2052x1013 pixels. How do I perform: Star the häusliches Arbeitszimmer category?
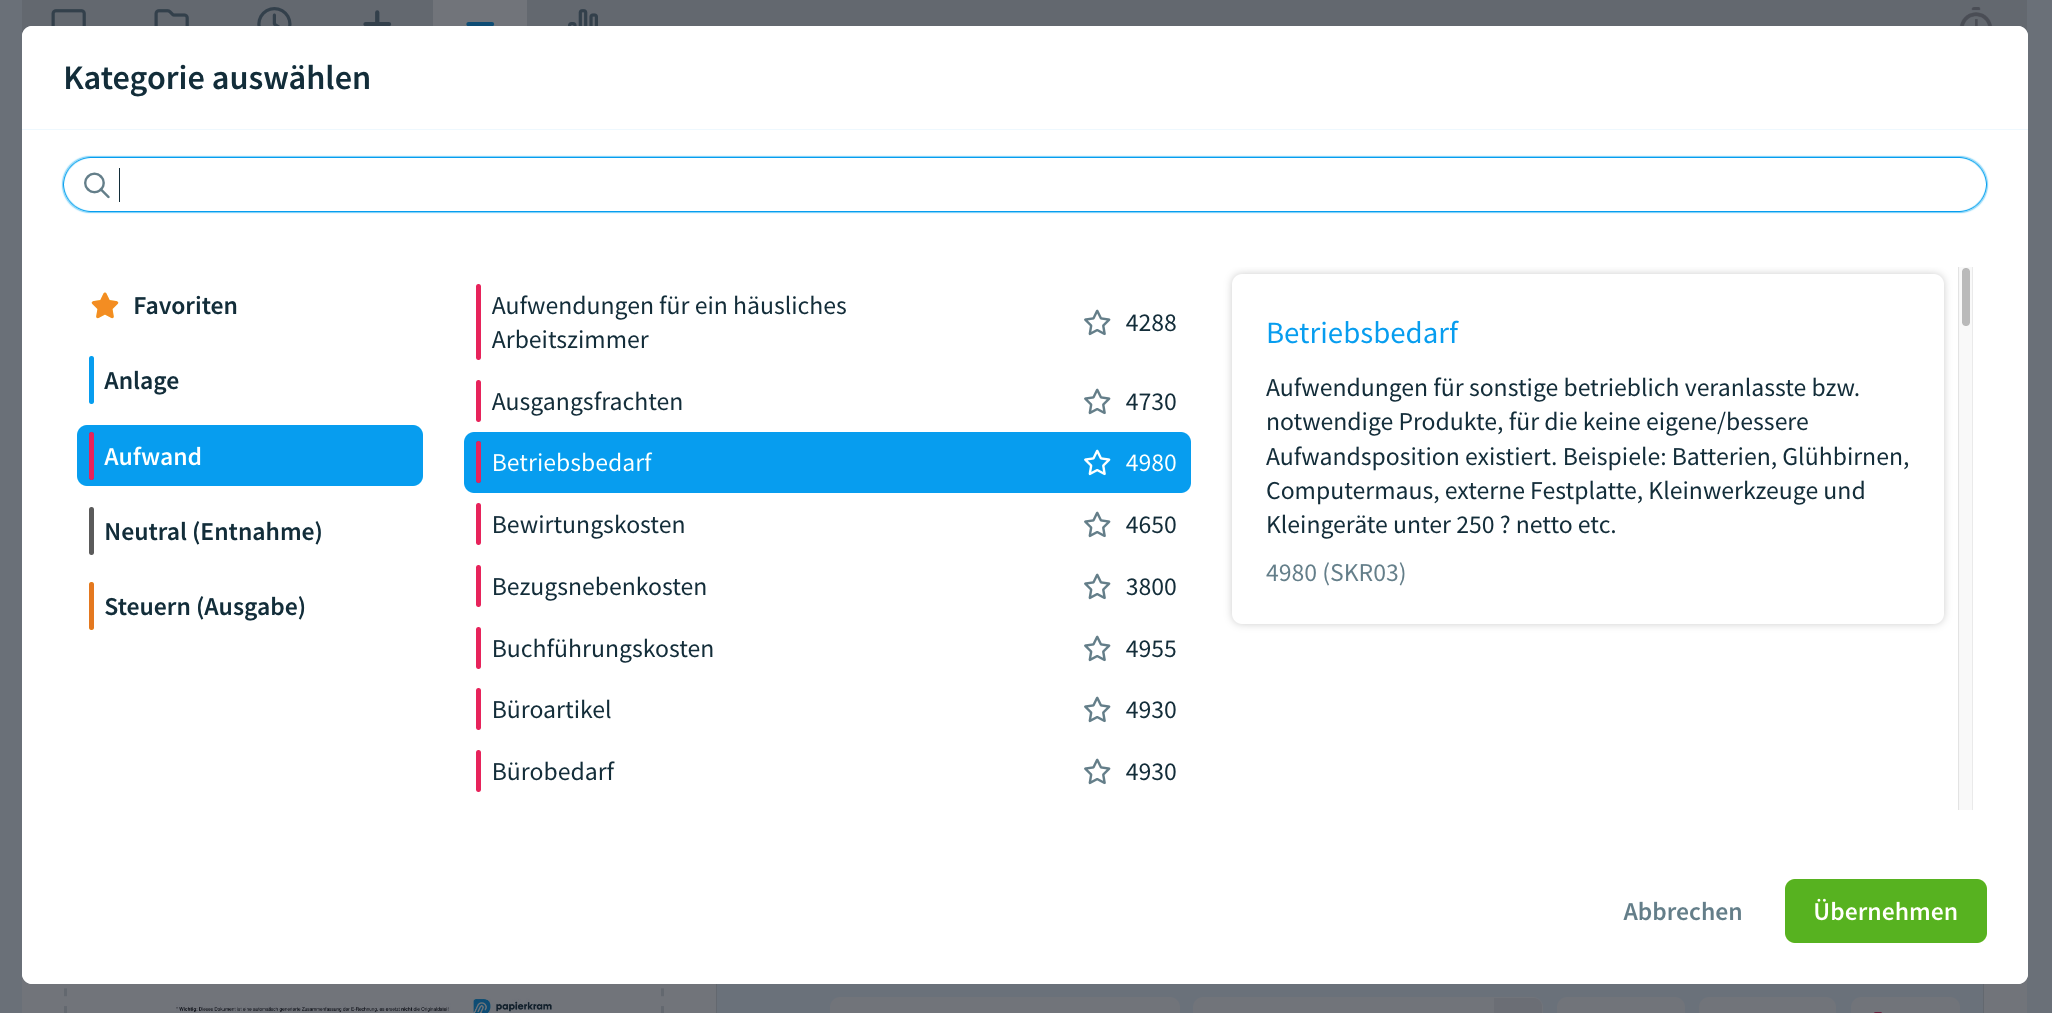pos(1097,323)
